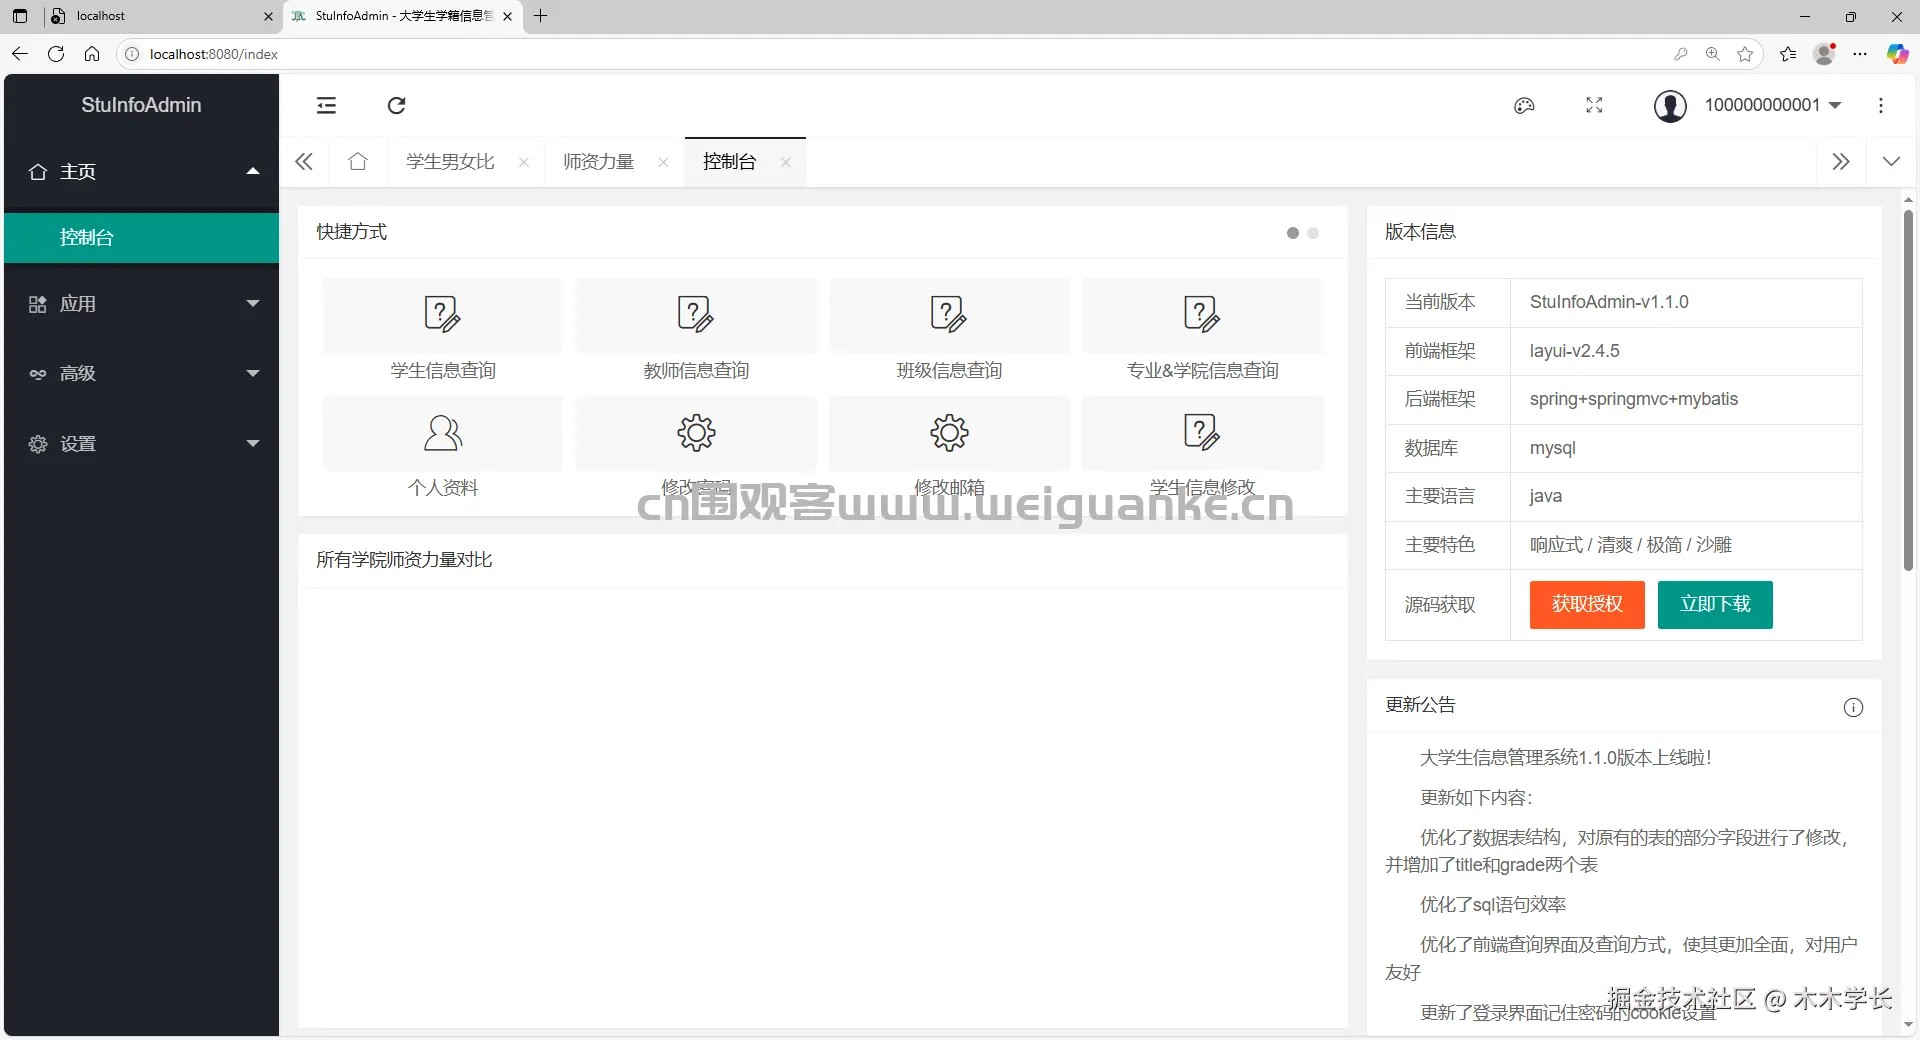1920x1040 pixels.
Task: Open 个人资料 quick access icon
Action: [x=442, y=433]
